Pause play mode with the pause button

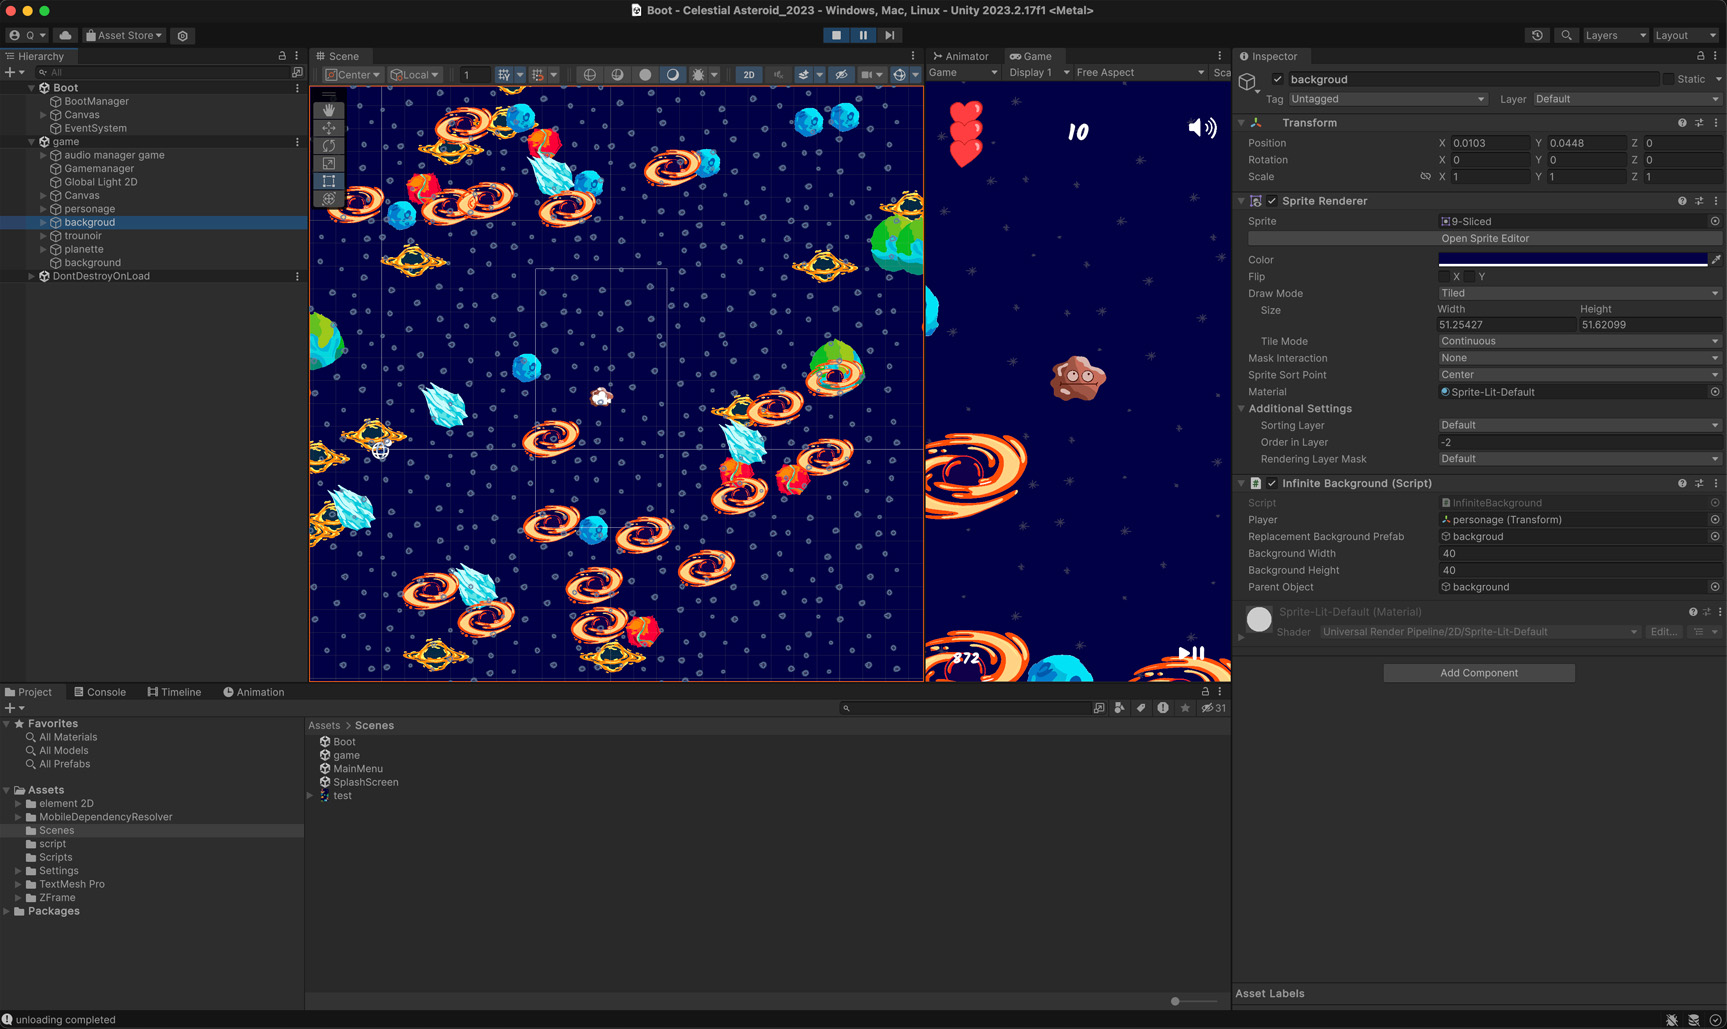tap(863, 35)
